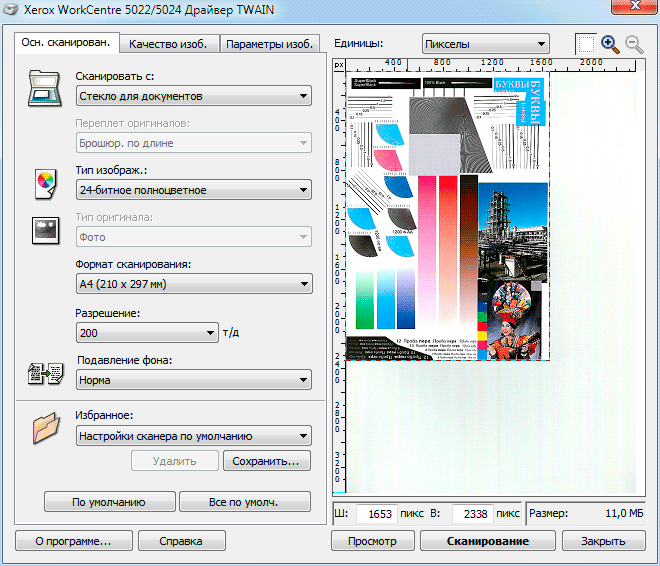
Task: Click the width 'Ш' pixel field
Action: pyautogui.click(x=376, y=514)
